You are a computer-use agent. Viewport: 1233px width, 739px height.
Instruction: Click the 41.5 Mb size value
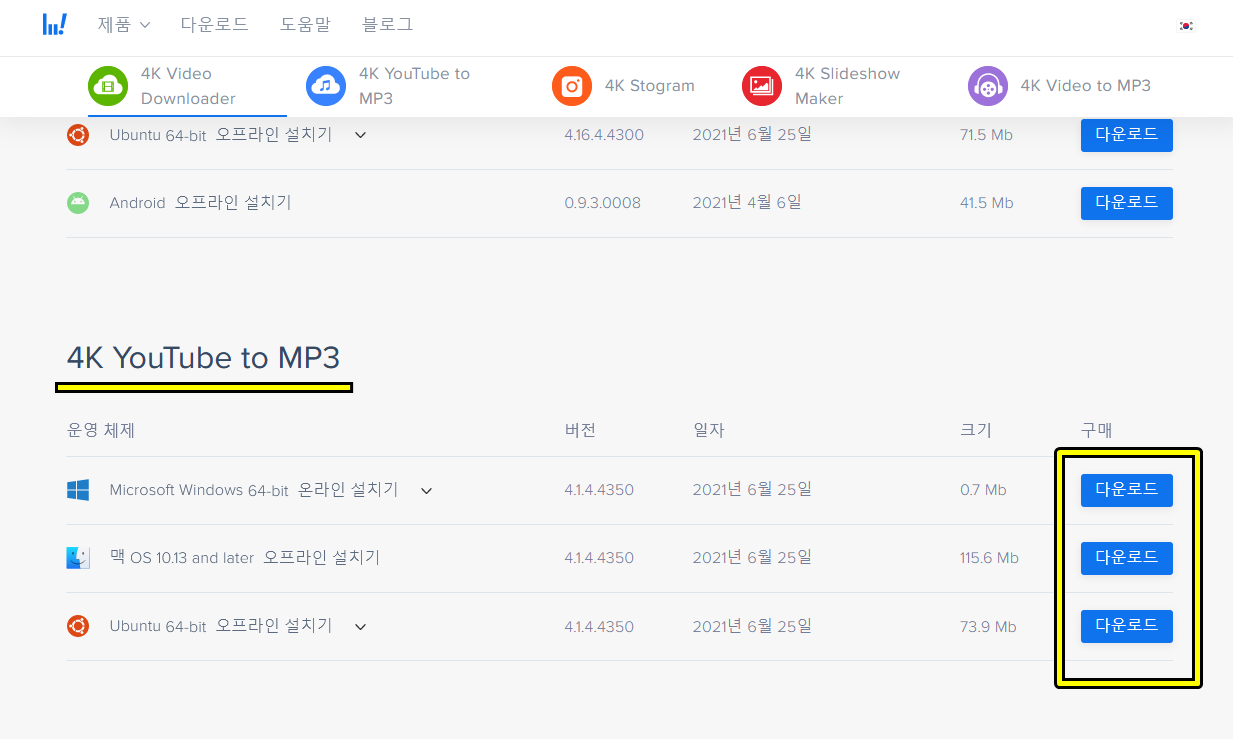pos(987,203)
